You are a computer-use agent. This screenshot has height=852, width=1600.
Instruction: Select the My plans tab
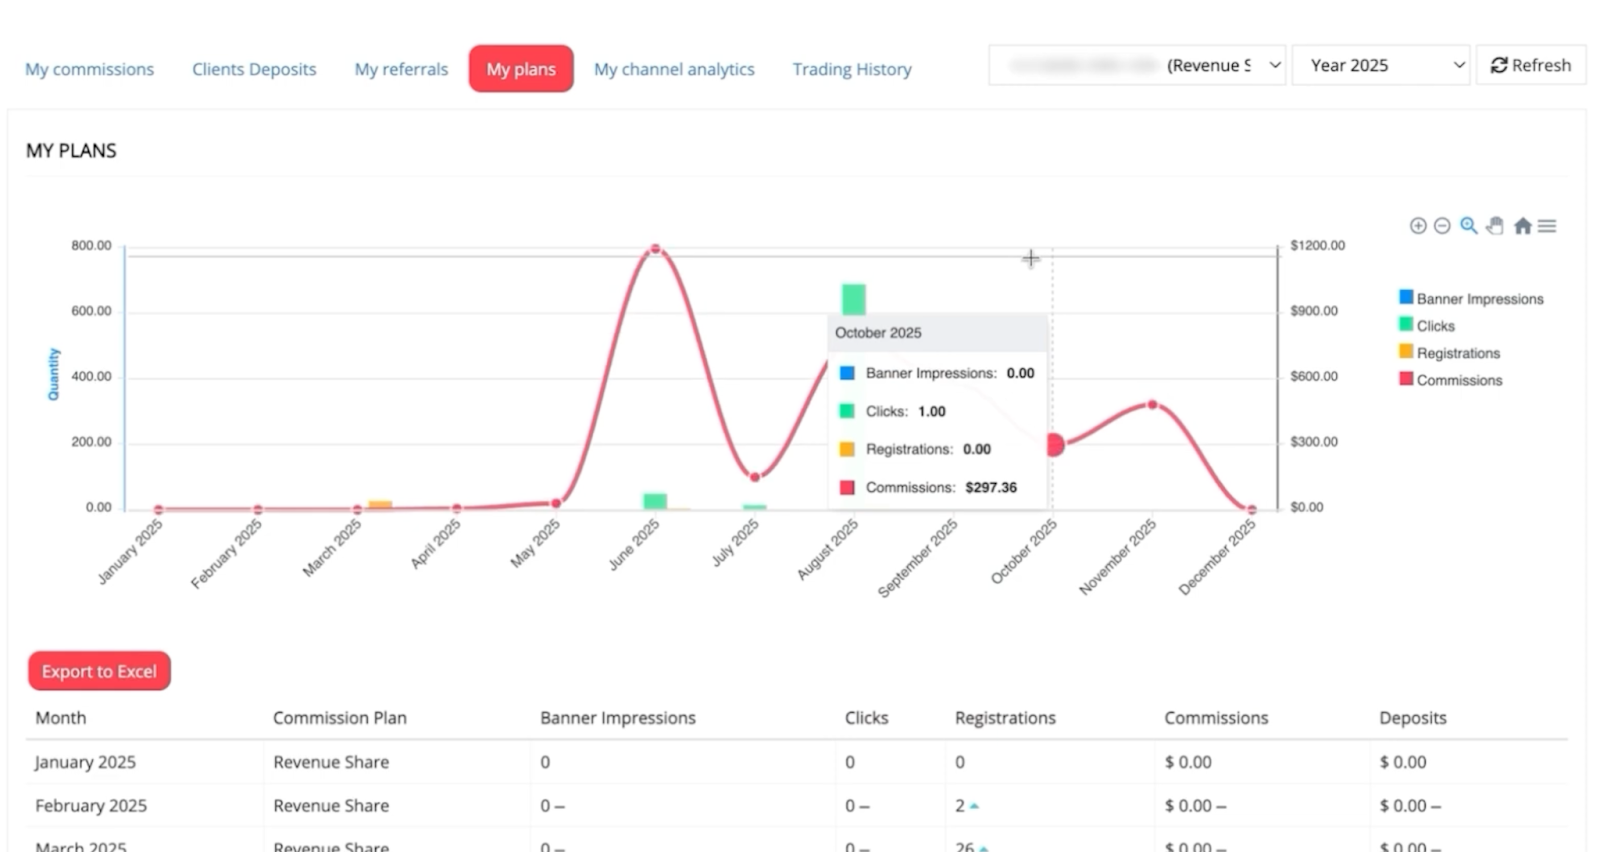(521, 69)
